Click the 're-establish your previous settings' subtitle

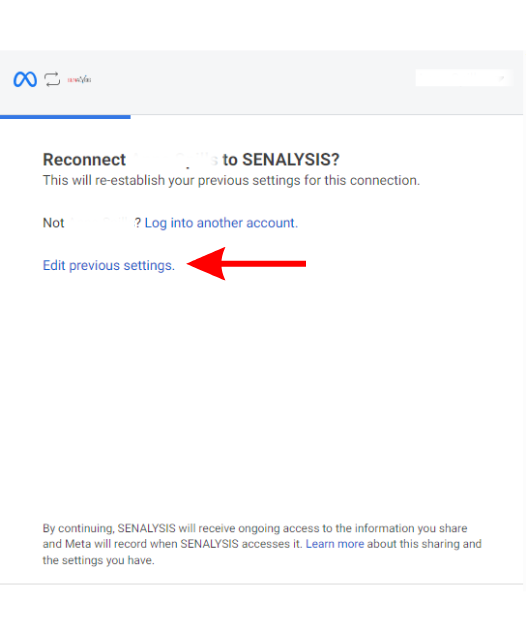tap(231, 180)
